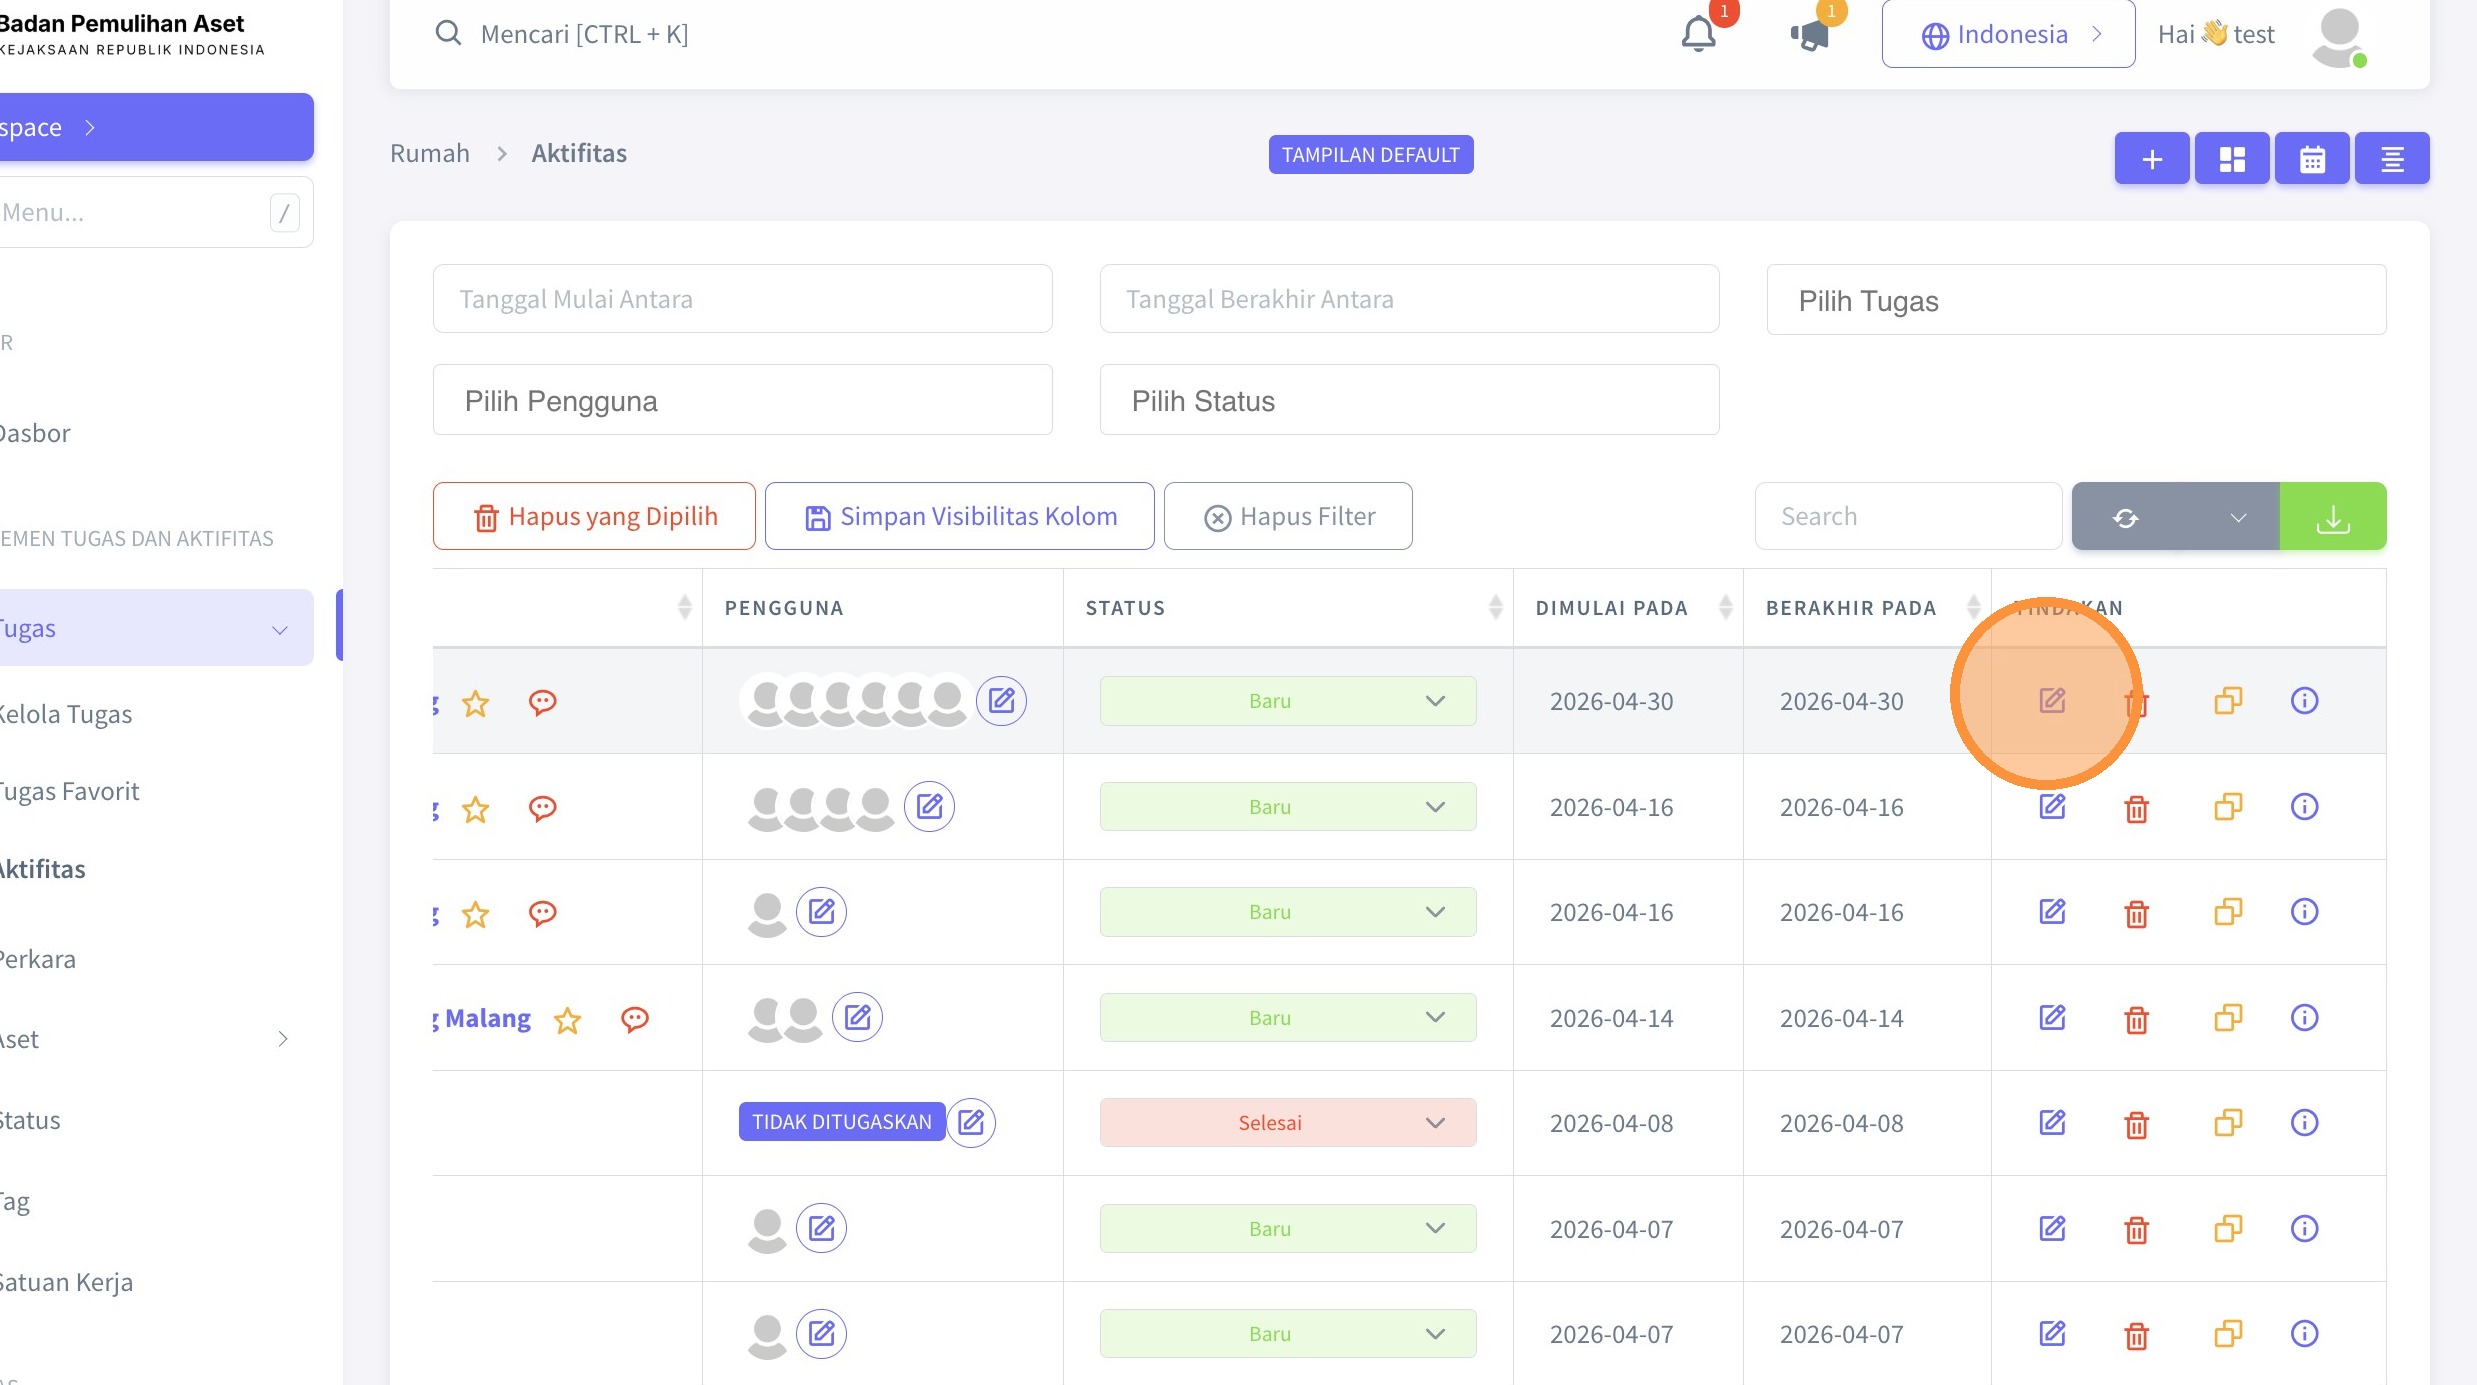Click the Mencari global search box

click(584, 34)
